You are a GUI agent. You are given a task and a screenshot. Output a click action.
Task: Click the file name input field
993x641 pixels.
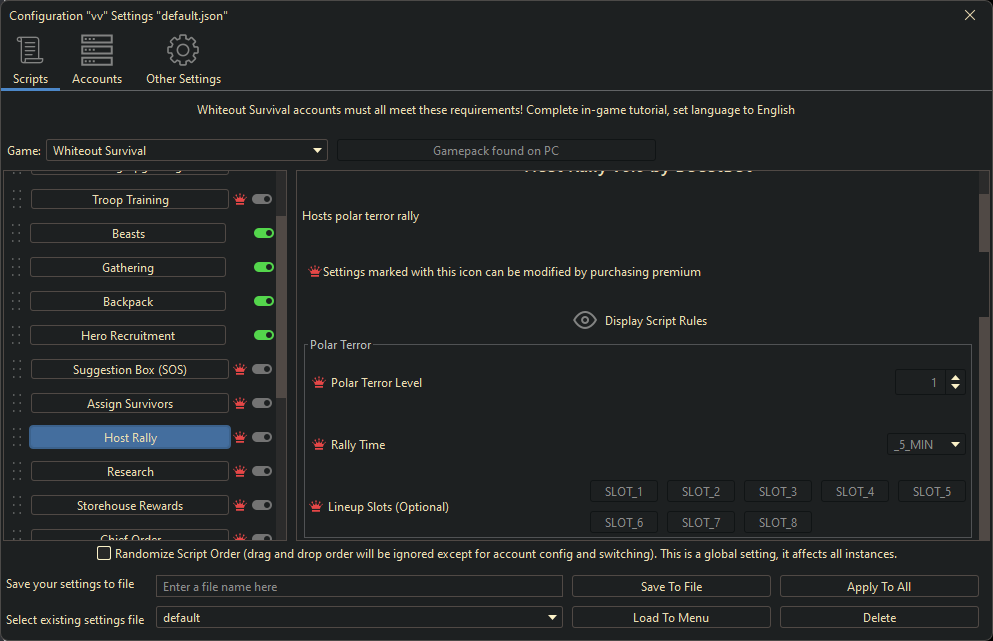pyautogui.click(x=359, y=587)
